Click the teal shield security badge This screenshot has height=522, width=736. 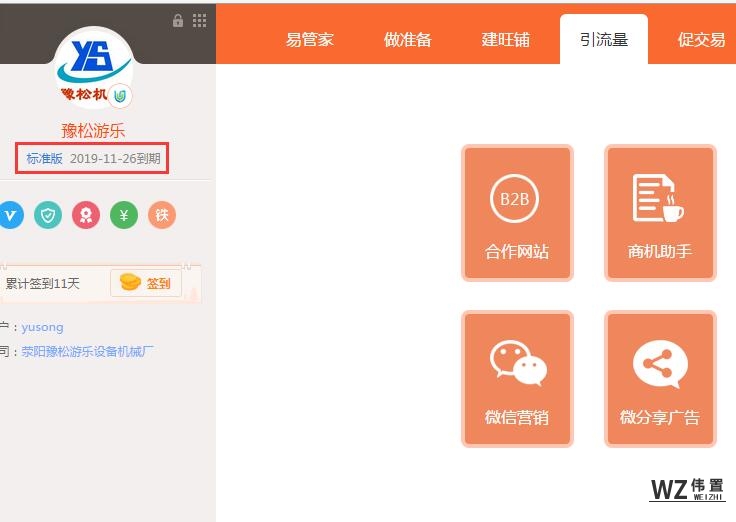point(48,215)
